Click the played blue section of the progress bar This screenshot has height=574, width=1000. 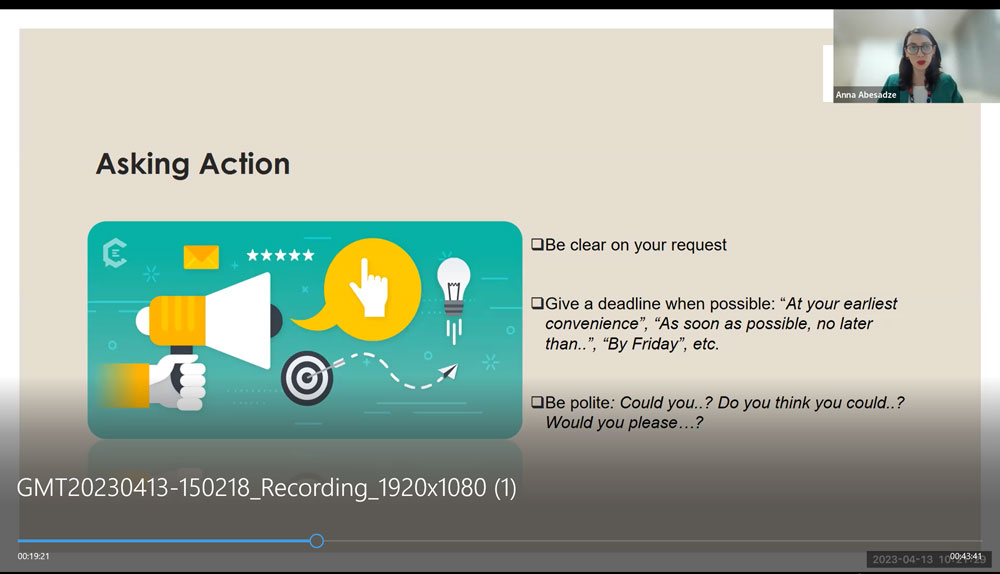click(x=160, y=541)
